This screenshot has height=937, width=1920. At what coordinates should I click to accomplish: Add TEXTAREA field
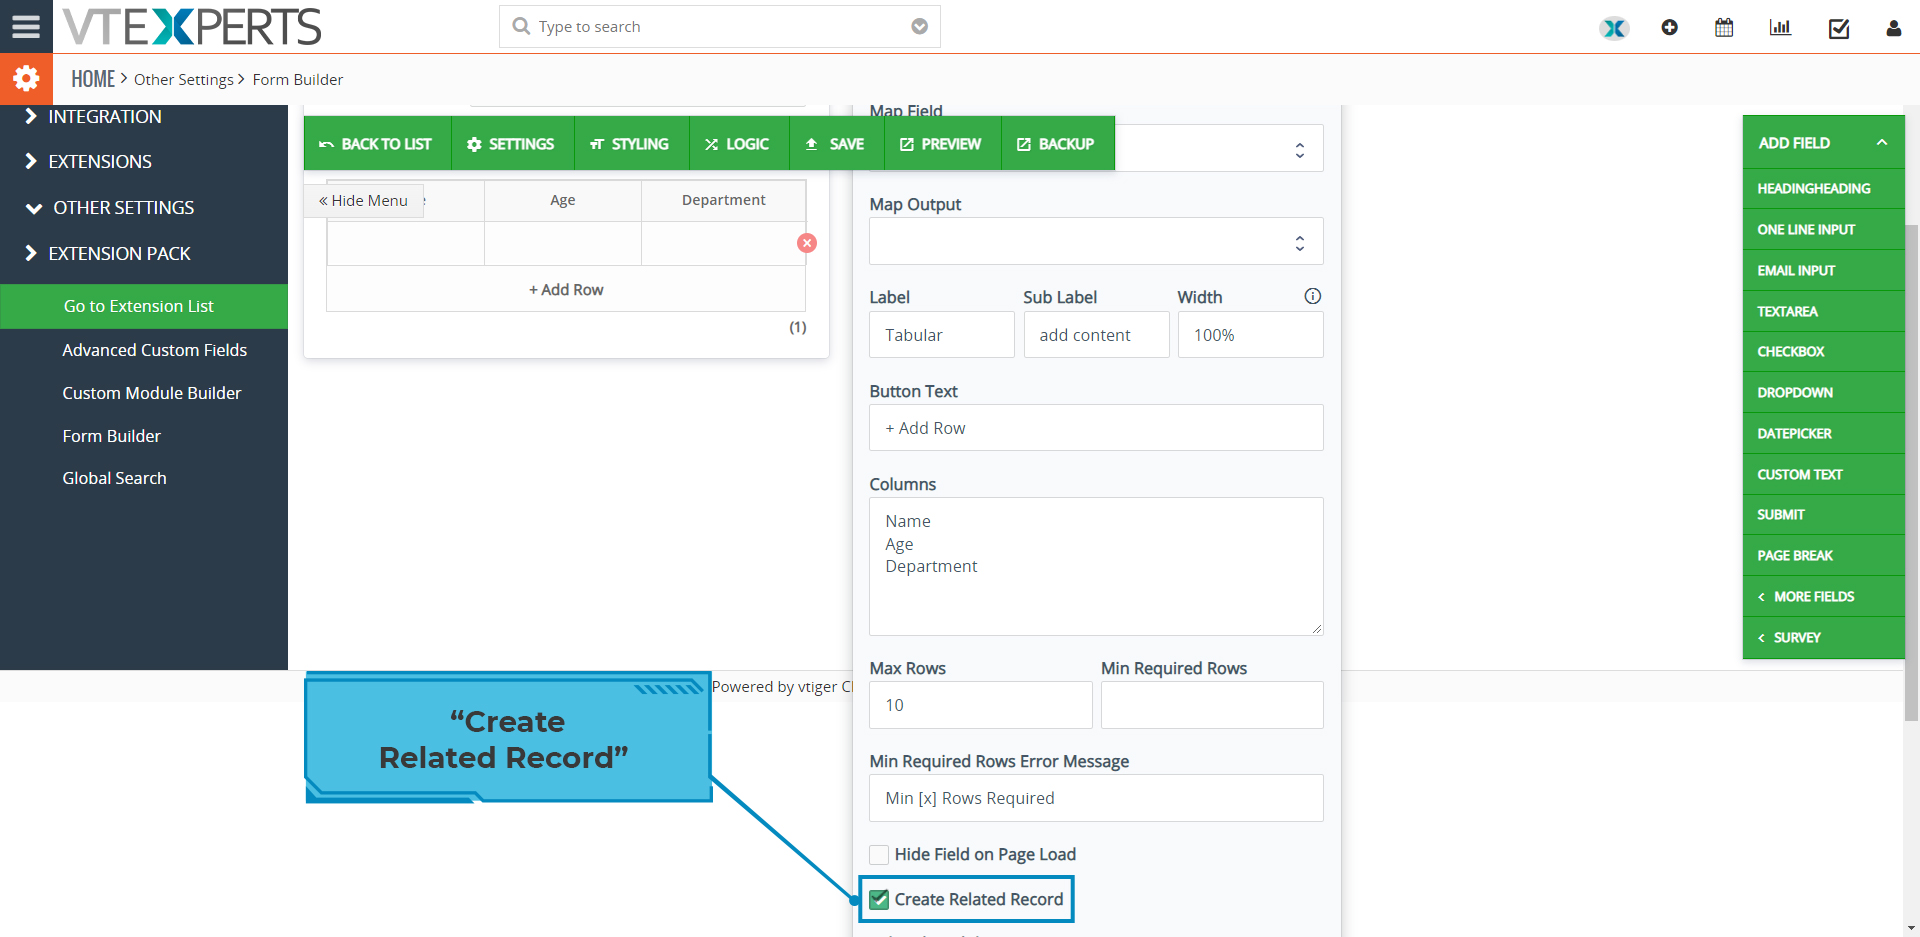point(1824,312)
